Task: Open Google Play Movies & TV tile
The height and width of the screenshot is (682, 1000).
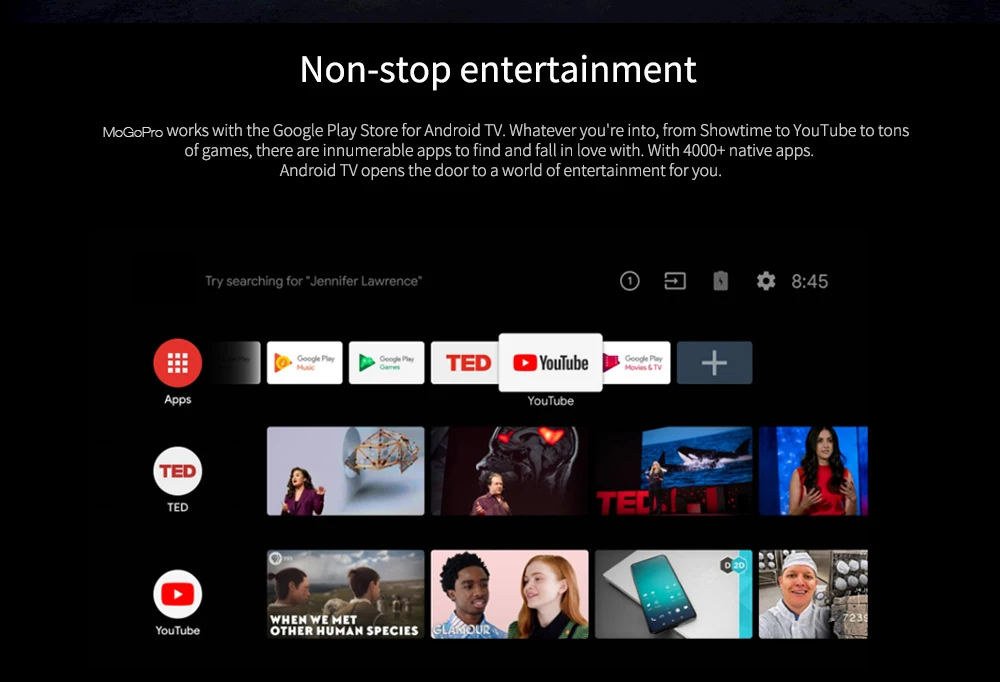Action: (636, 362)
